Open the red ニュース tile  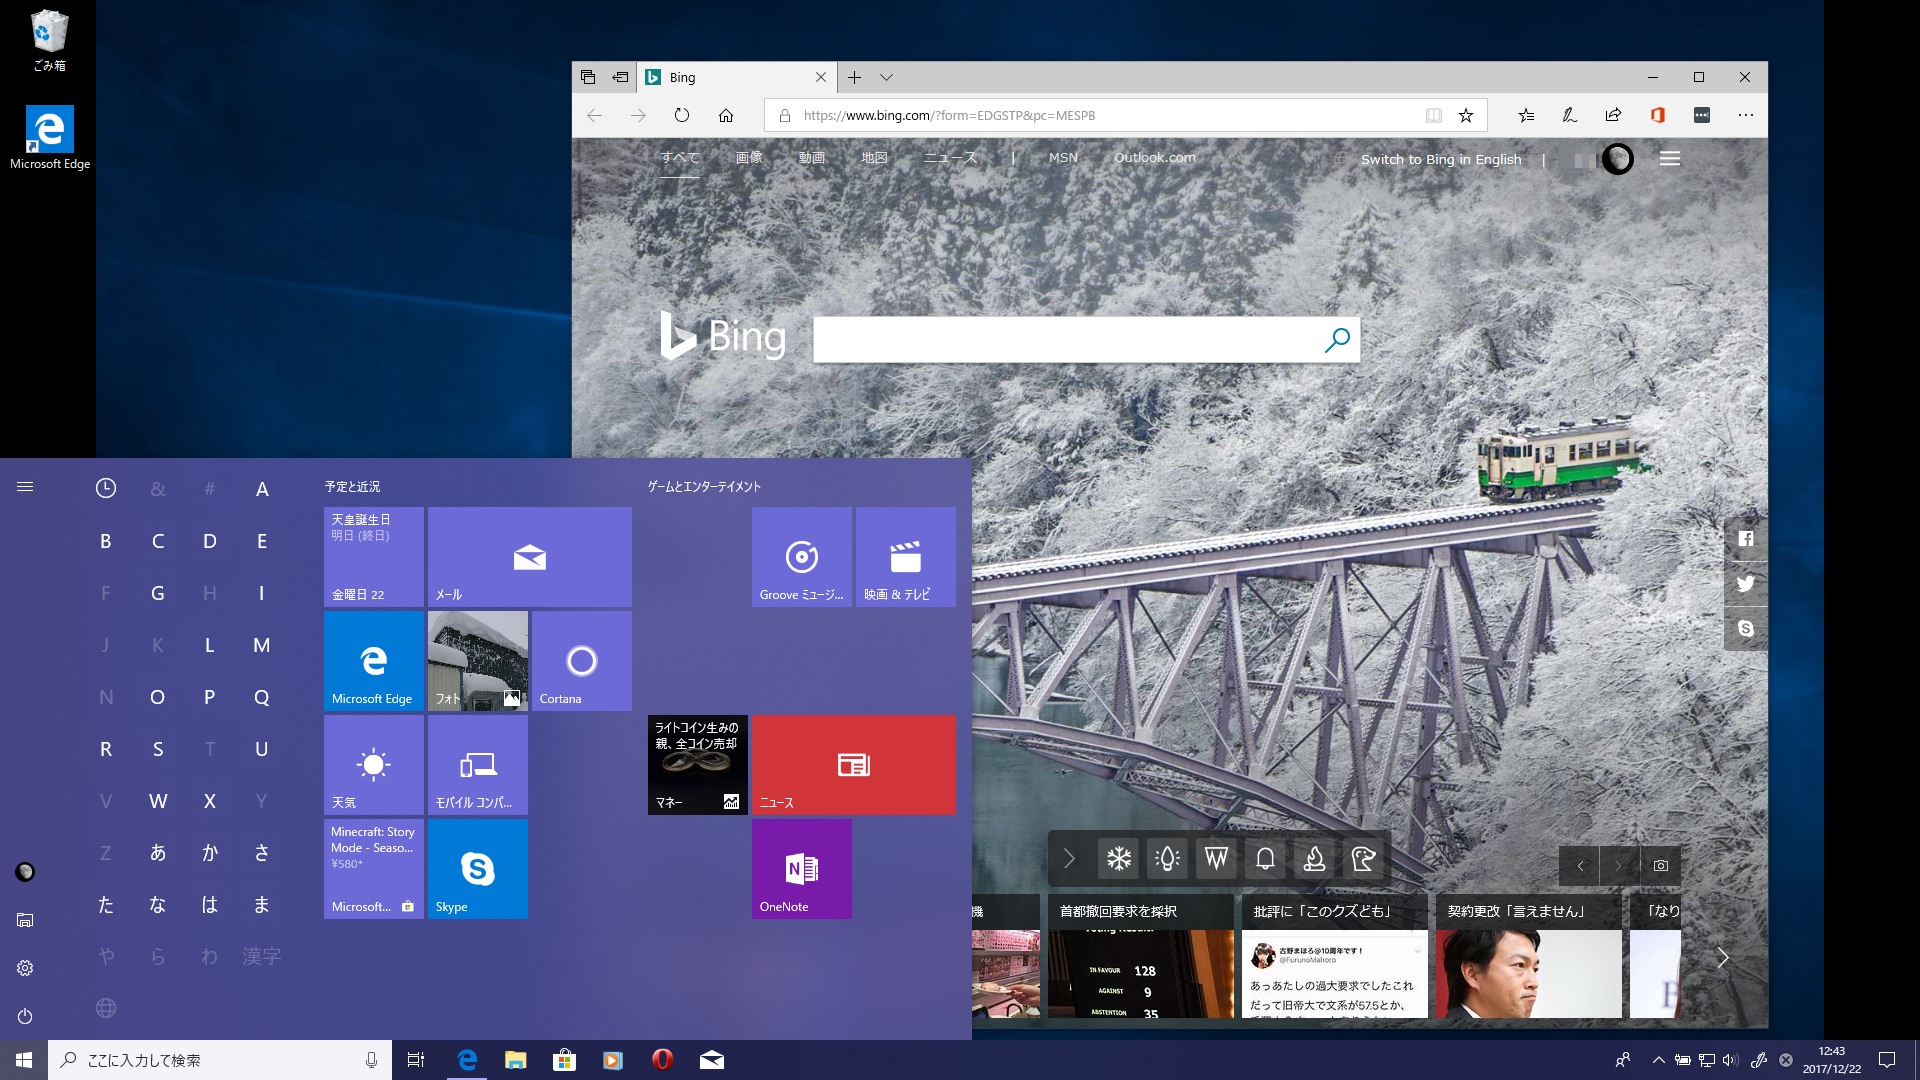point(854,765)
